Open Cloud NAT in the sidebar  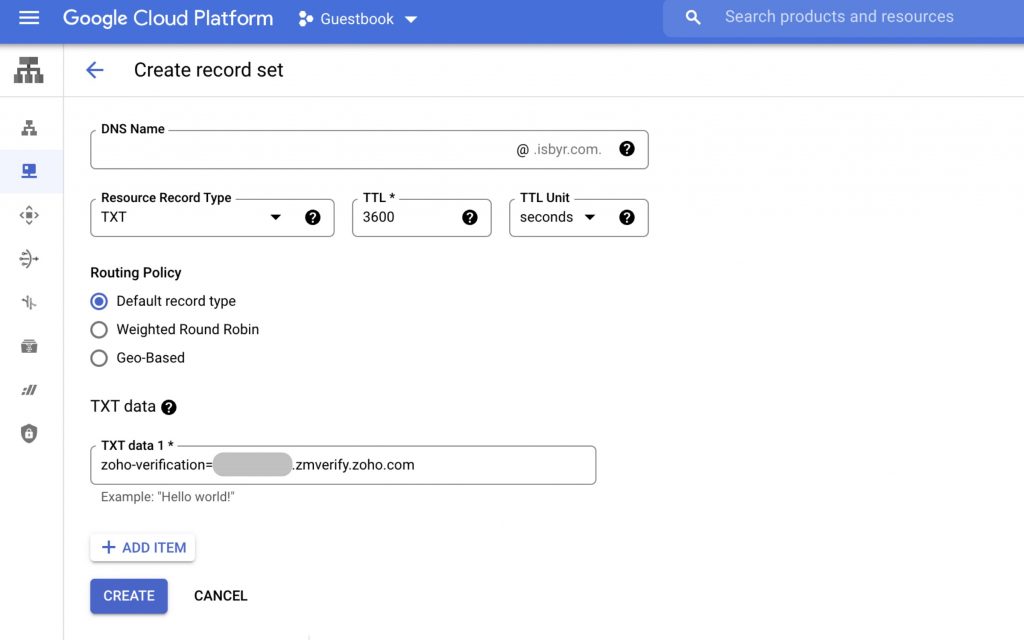coord(29,259)
